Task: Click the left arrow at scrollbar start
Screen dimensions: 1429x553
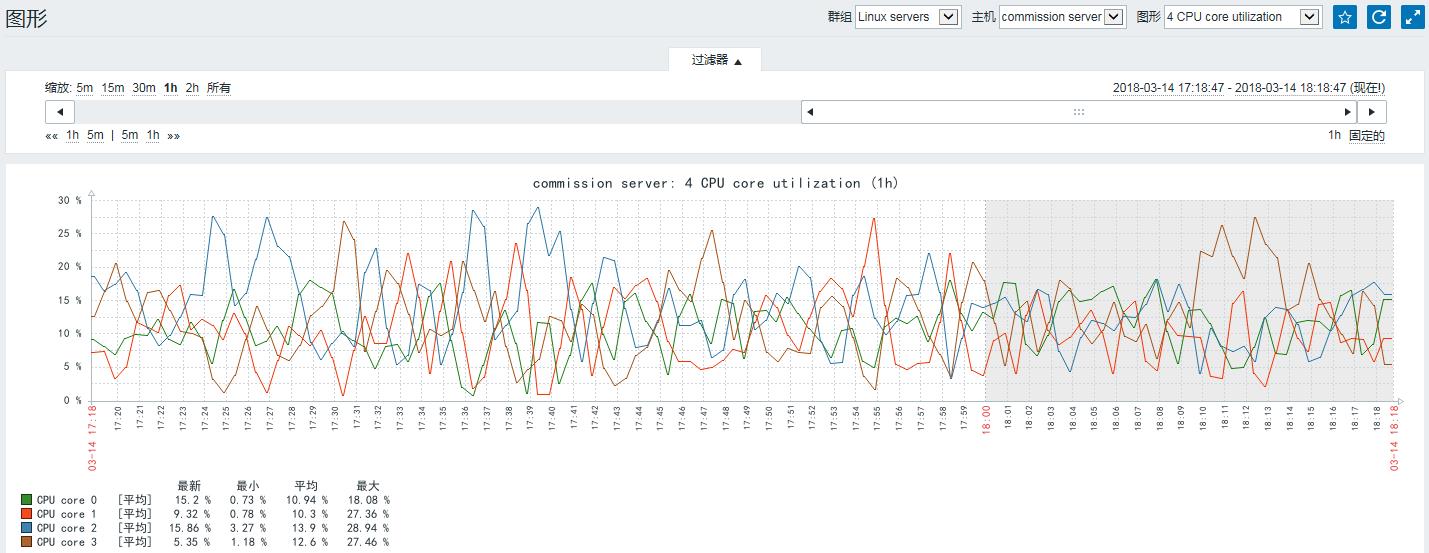Action: pos(60,112)
